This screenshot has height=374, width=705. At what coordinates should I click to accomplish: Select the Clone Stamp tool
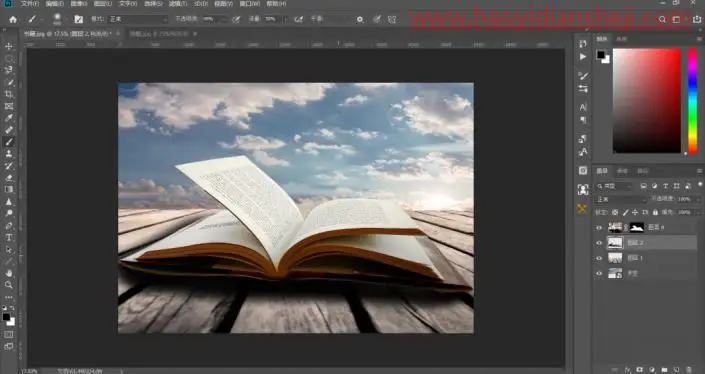pos(9,154)
